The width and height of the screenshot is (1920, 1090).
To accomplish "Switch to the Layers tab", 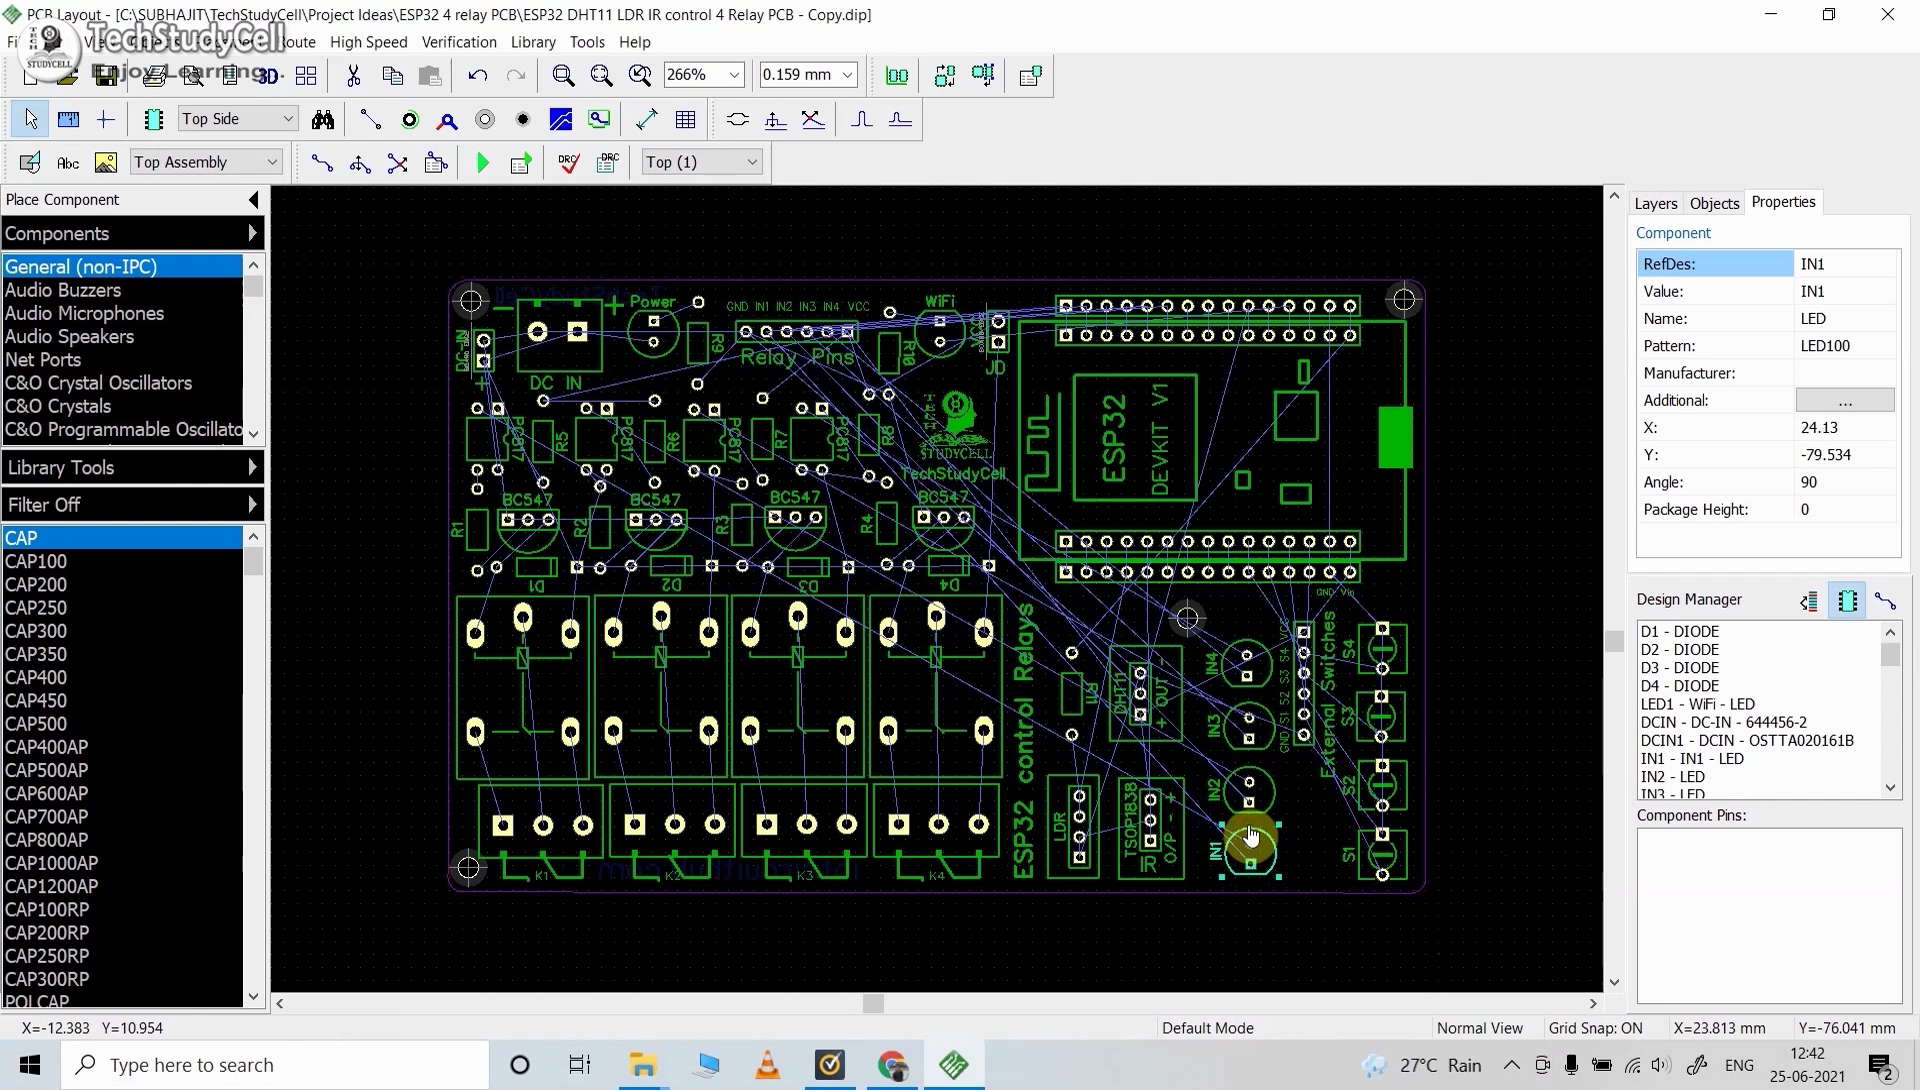I will tap(1656, 203).
